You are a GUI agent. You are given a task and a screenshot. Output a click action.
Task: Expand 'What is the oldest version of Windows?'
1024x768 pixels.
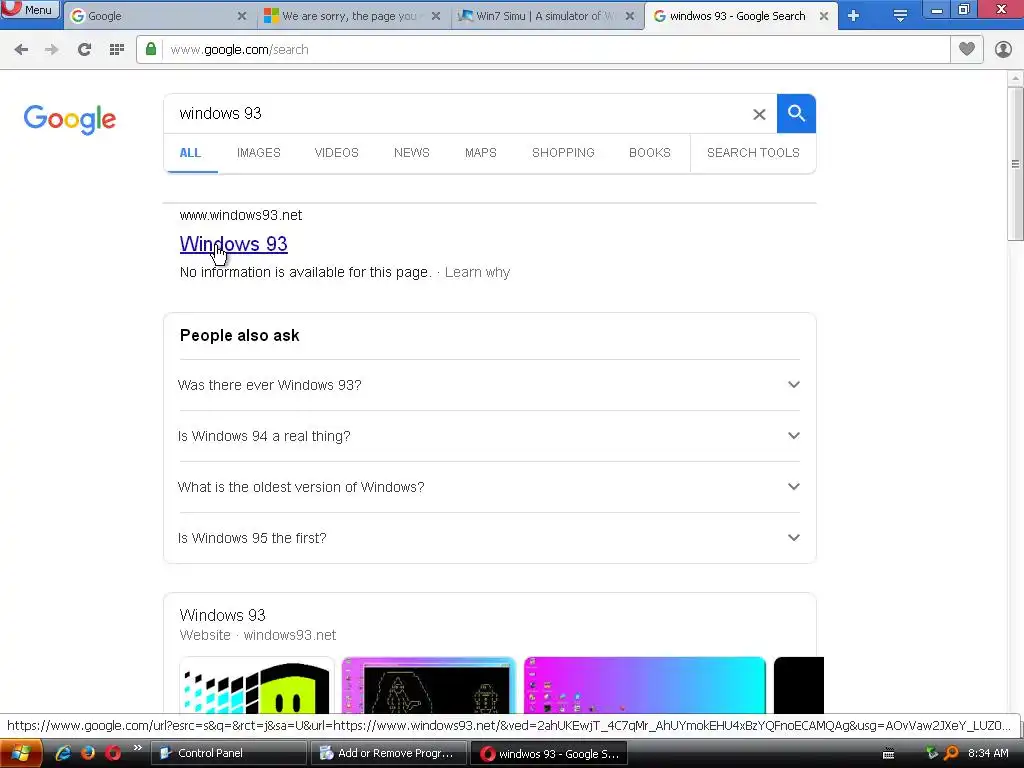pos(489,487)
